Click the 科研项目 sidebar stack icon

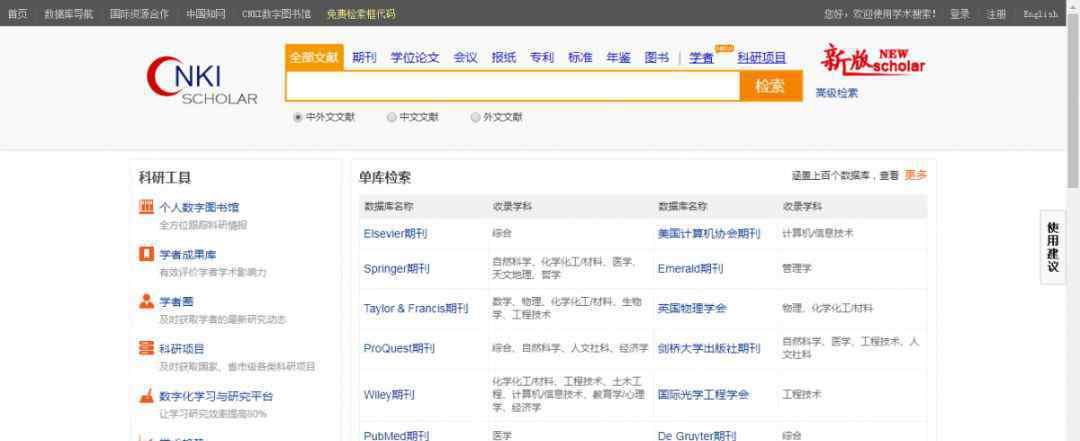click(x=146, y=349)
